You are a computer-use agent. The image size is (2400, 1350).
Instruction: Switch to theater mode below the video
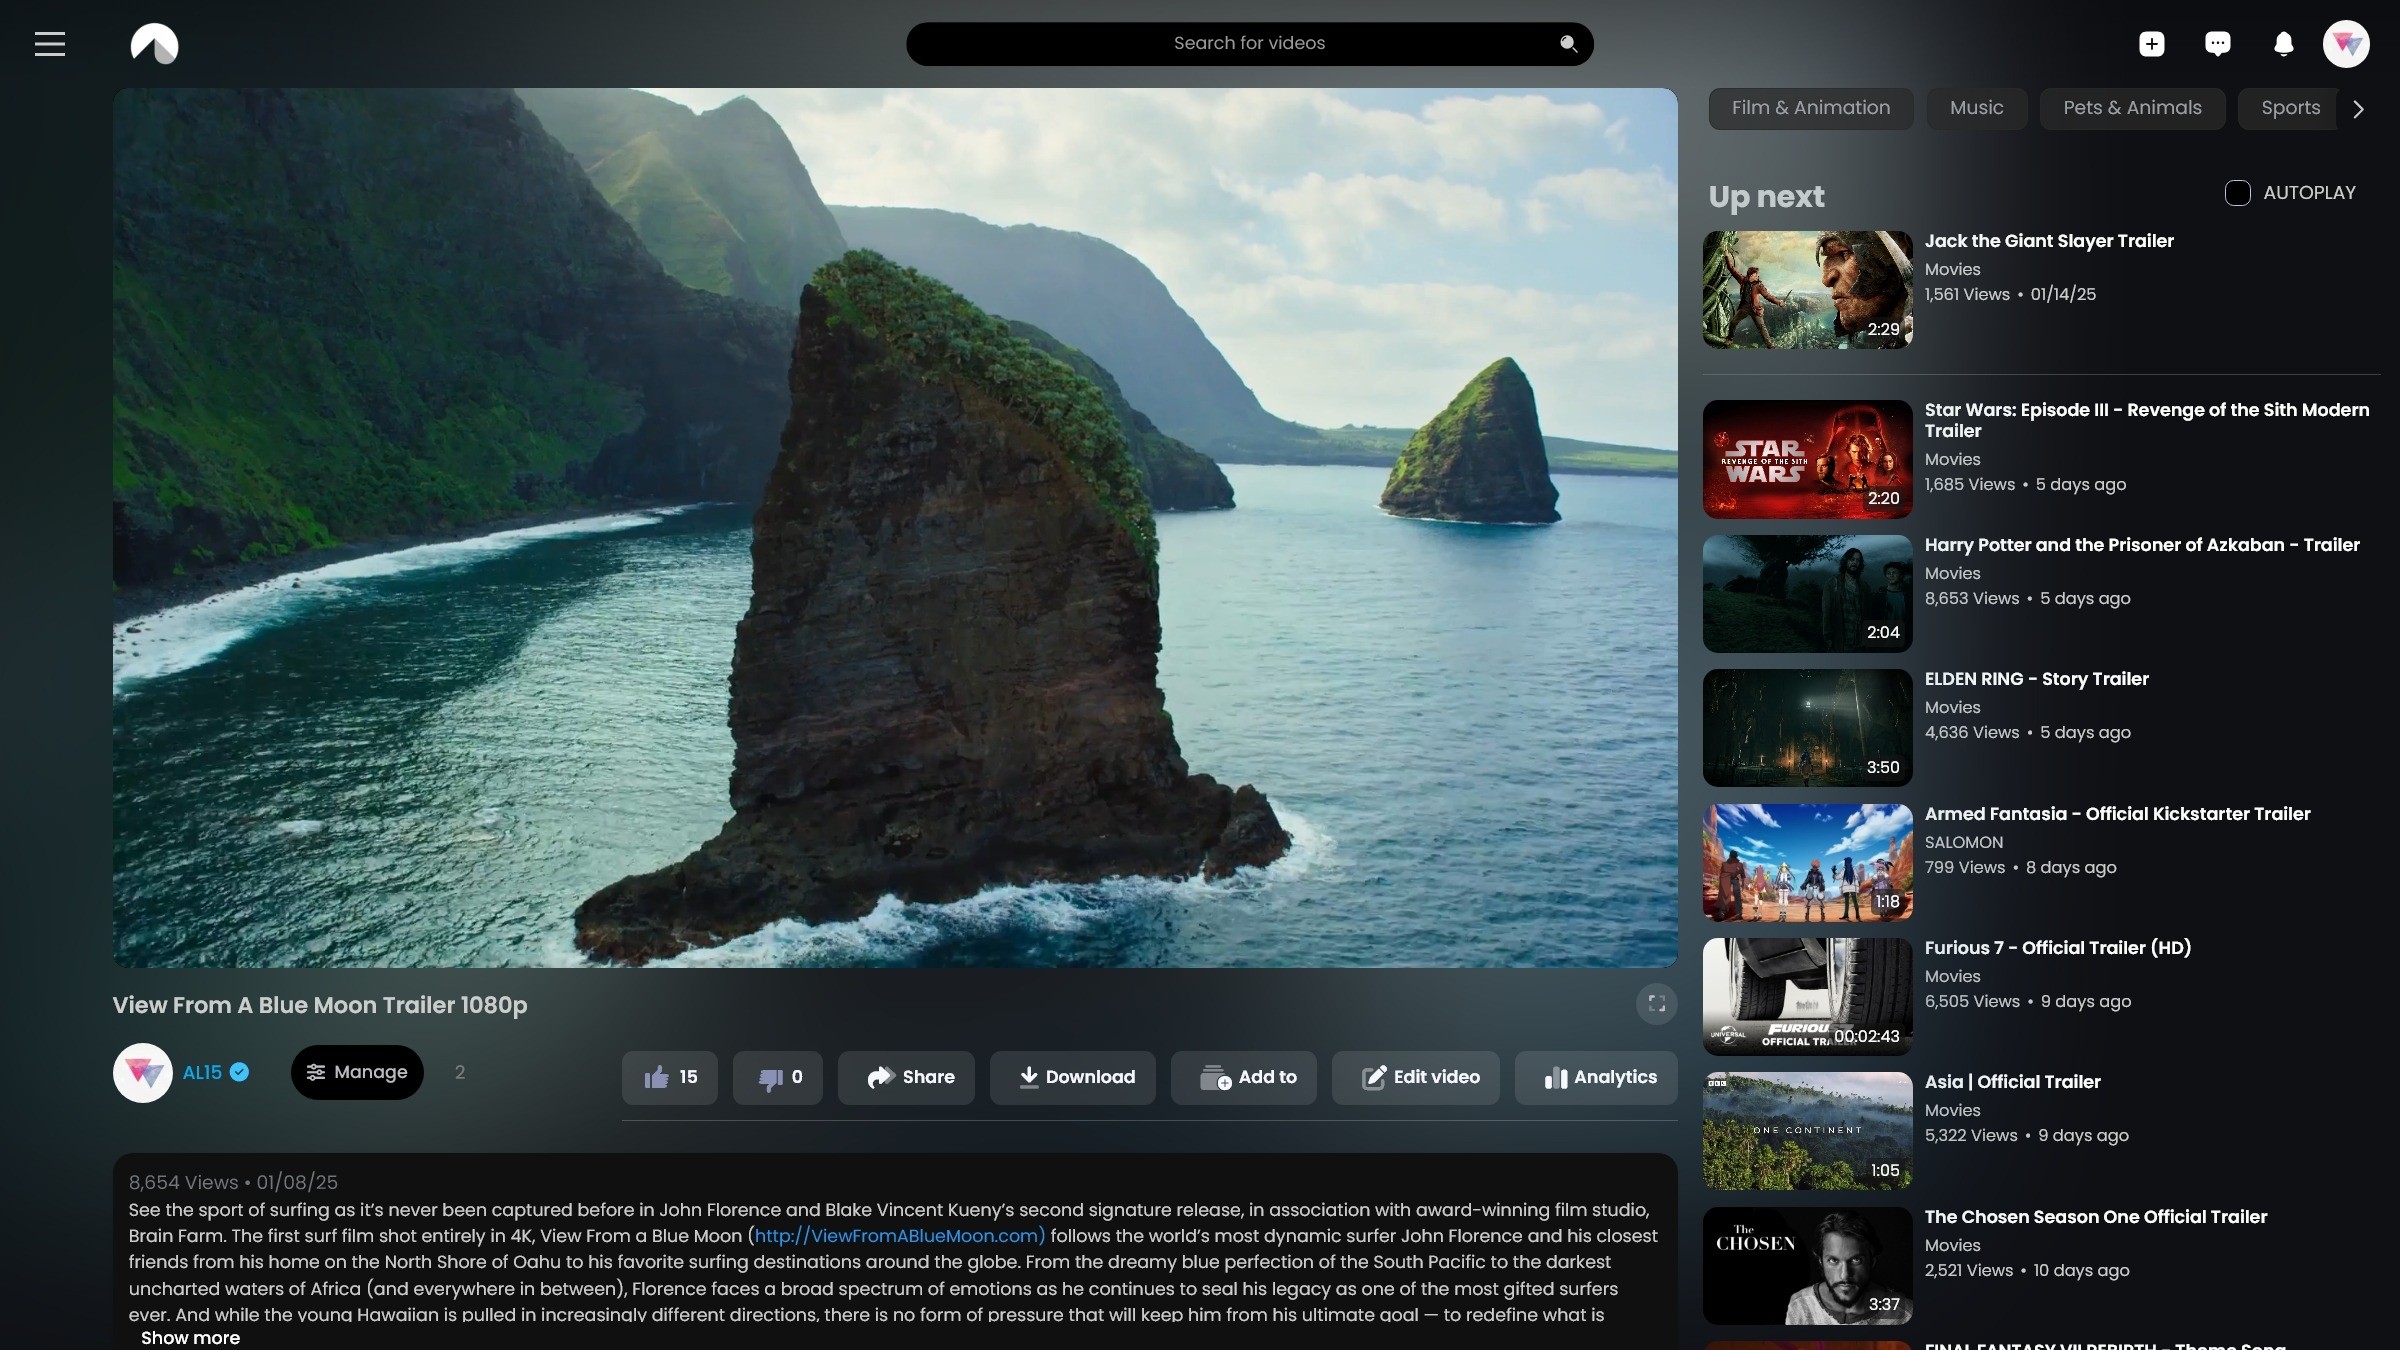tap(1656, 1003)
